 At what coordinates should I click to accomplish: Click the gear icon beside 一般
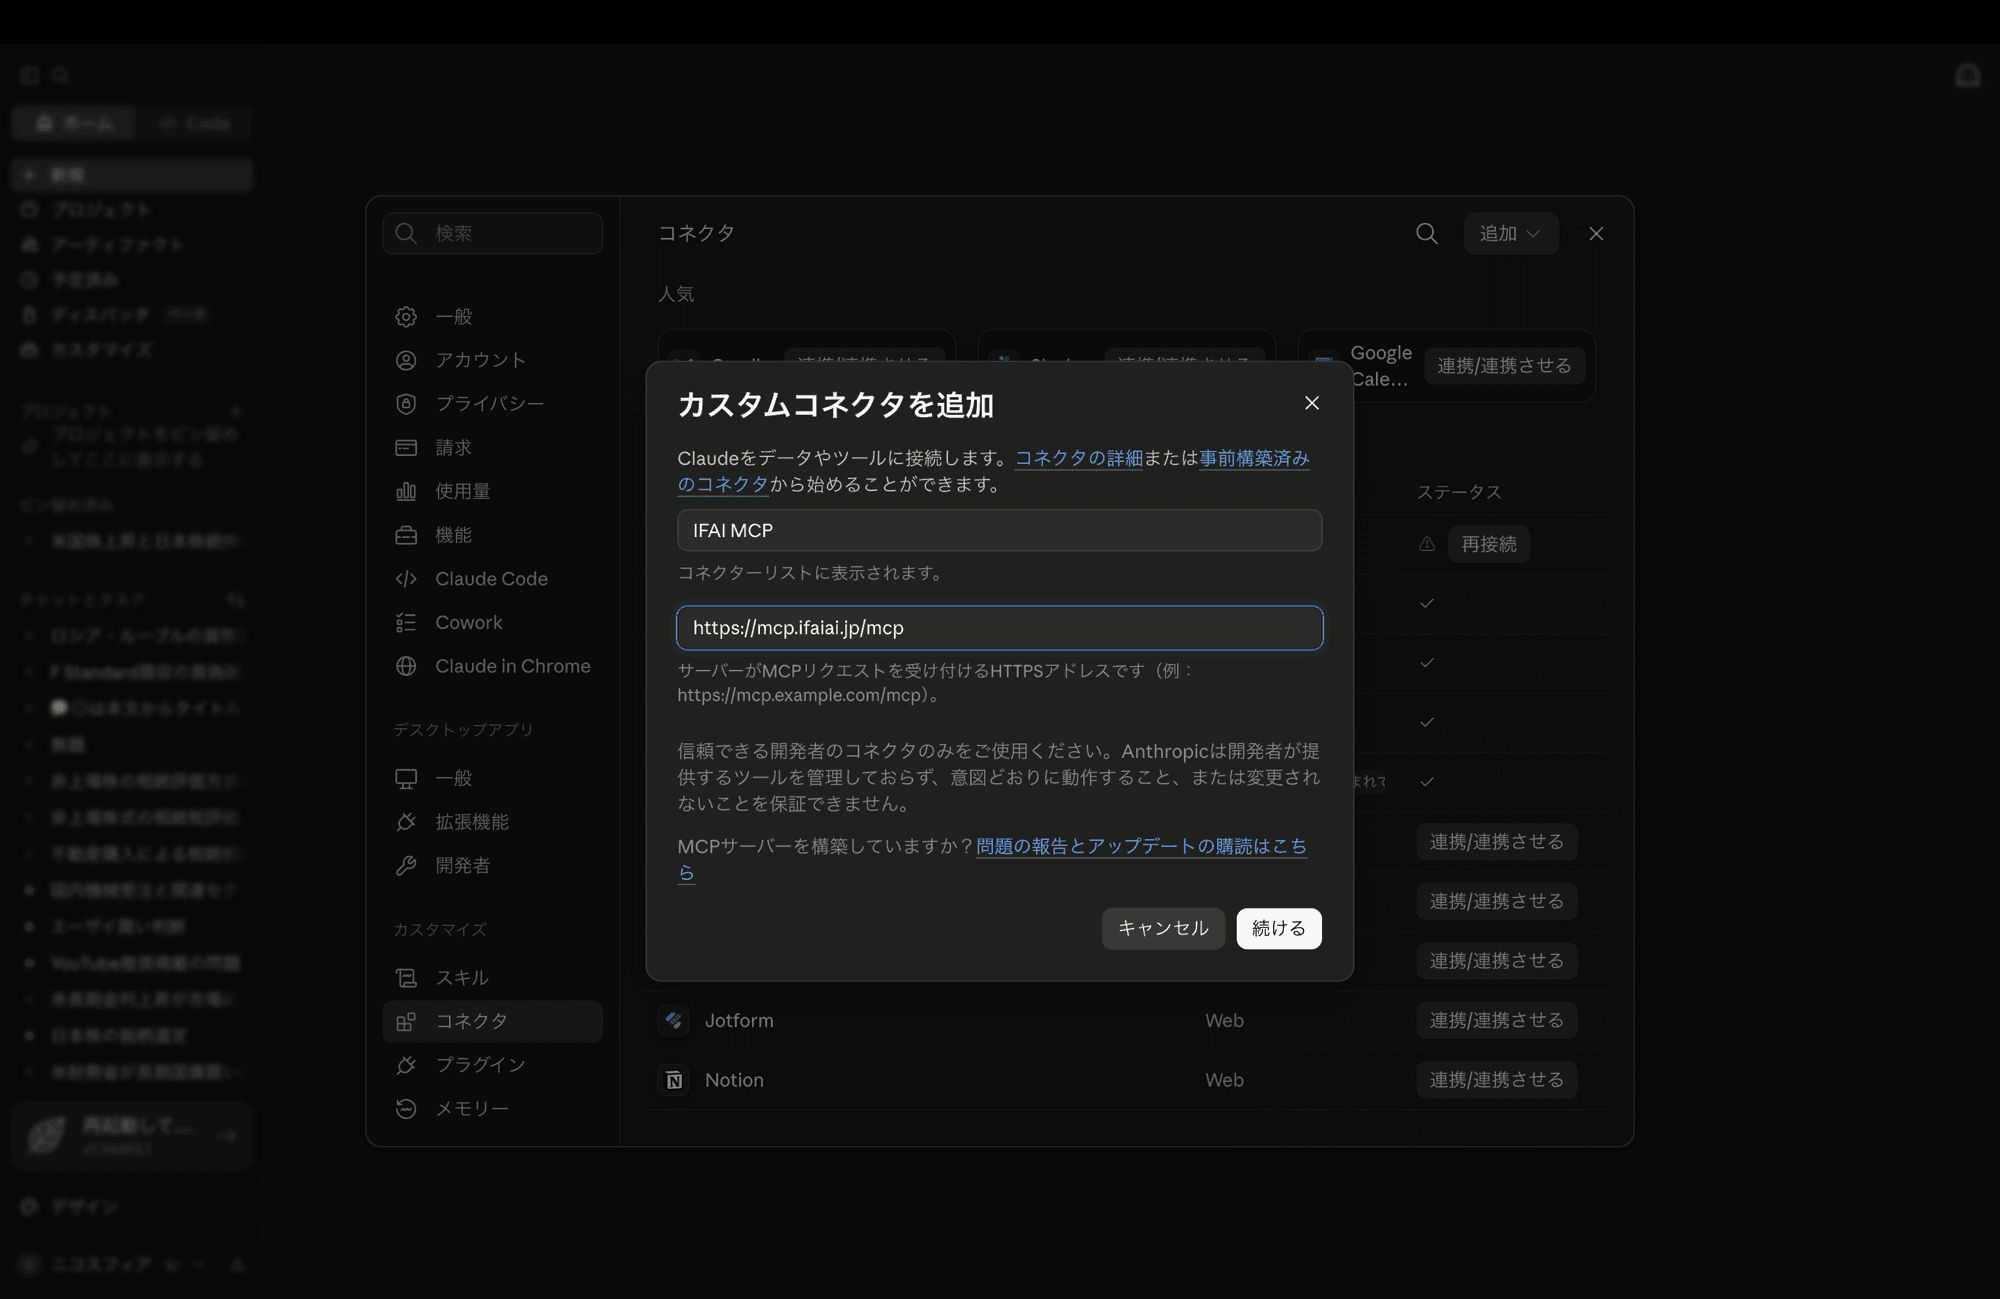[x=406, y=317]
